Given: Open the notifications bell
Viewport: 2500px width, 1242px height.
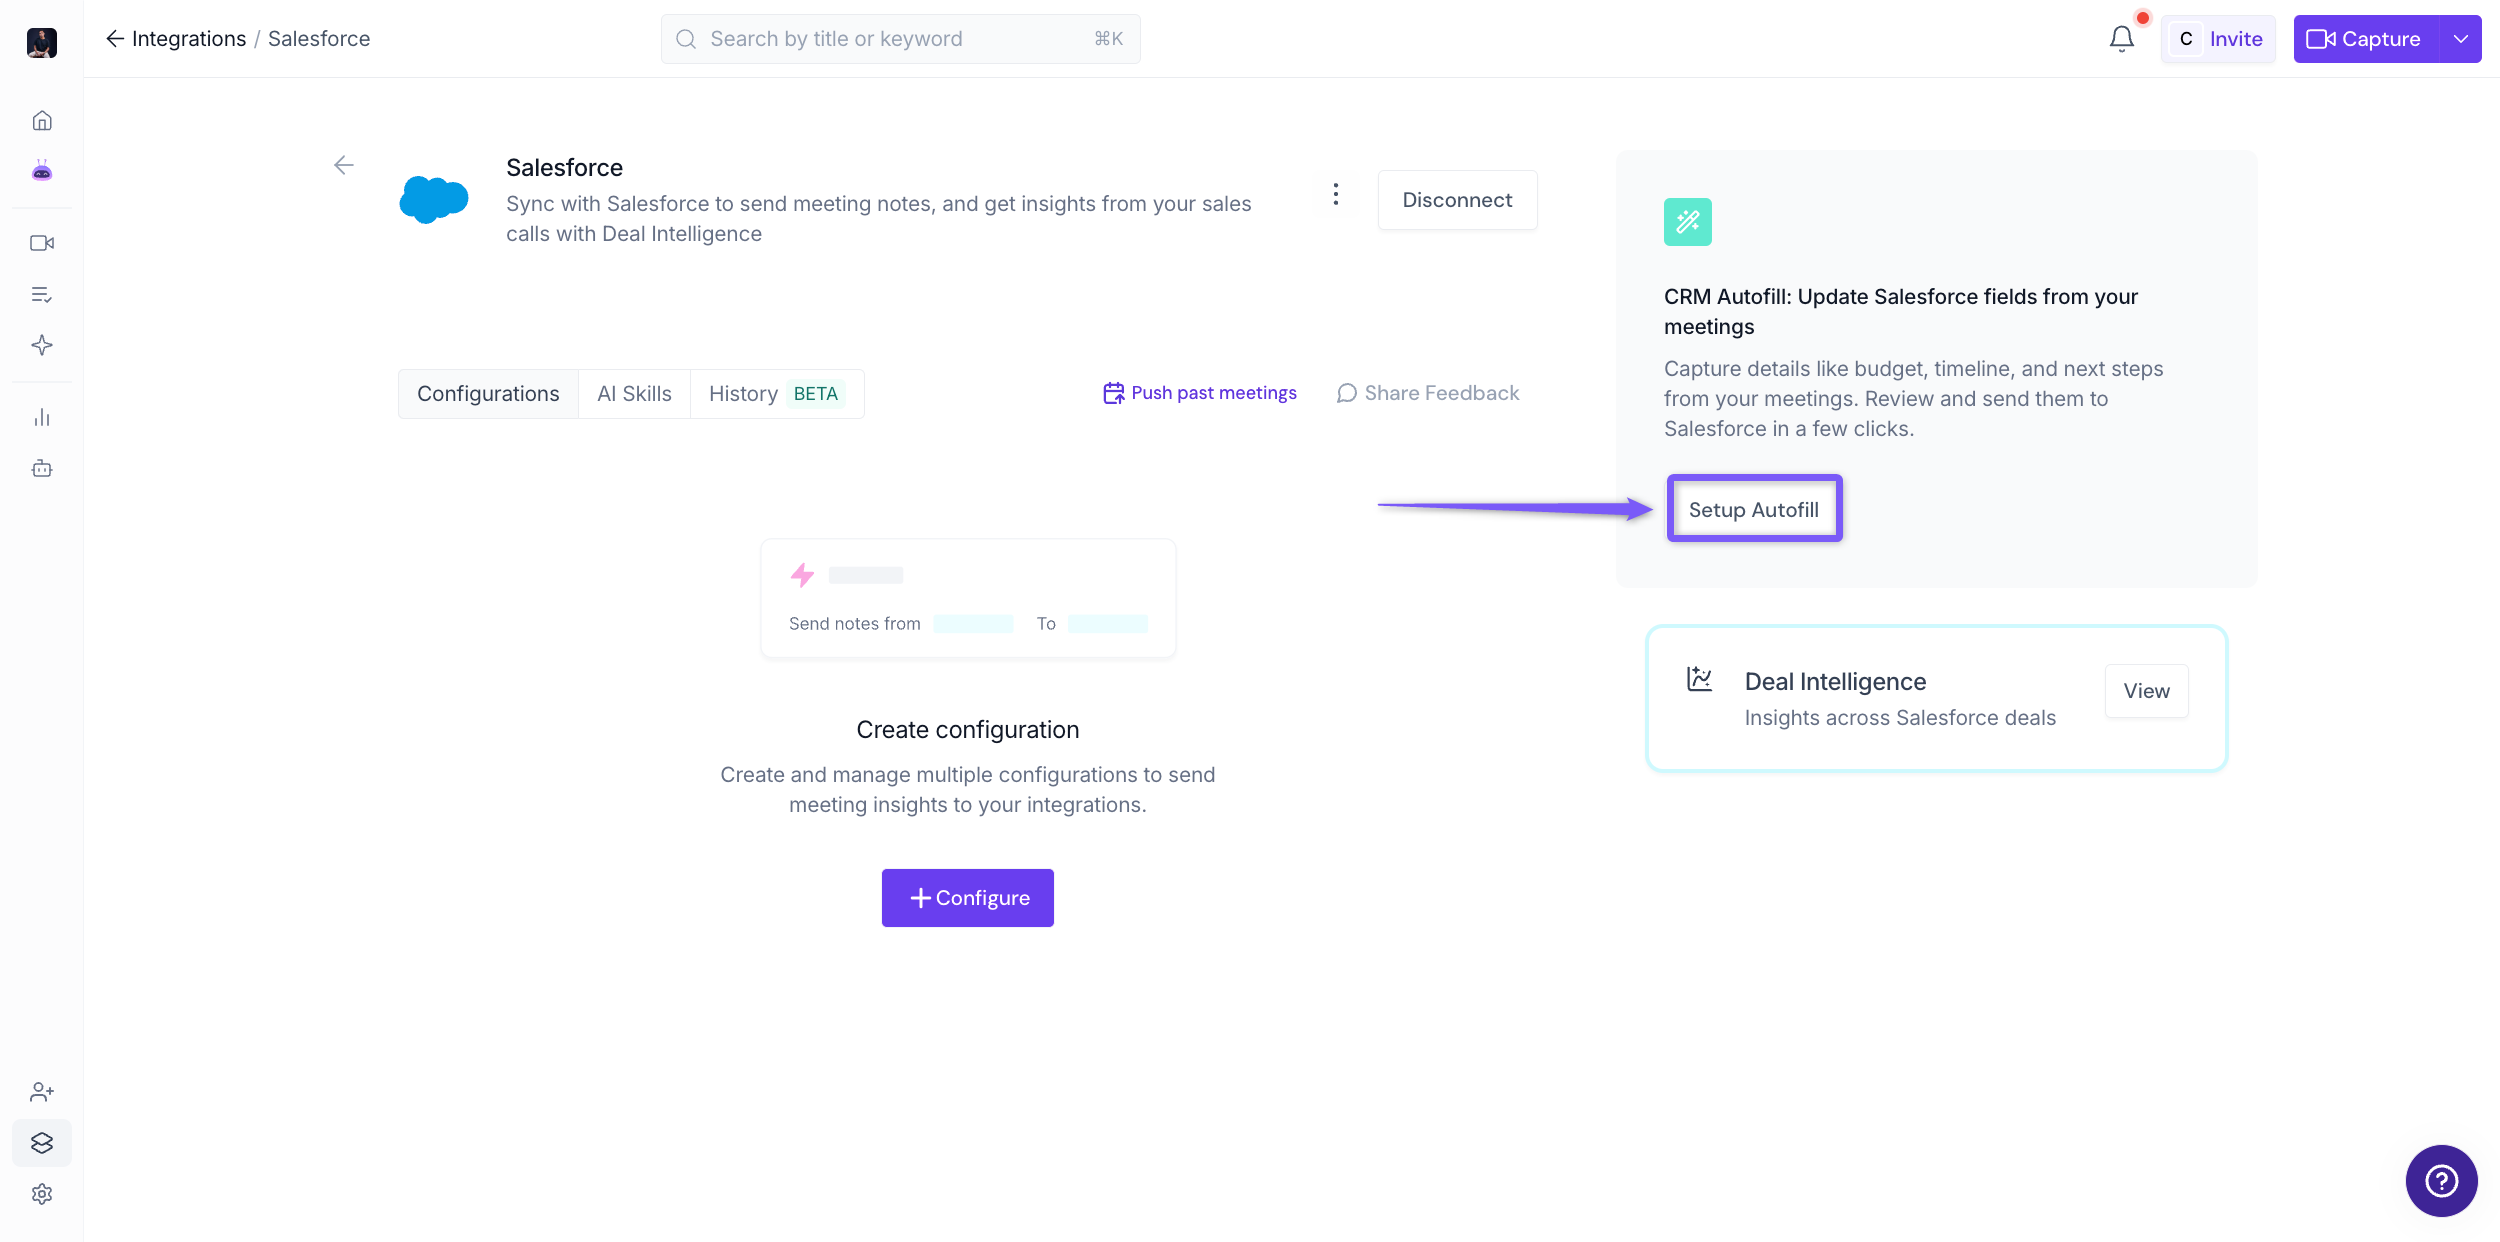Looking at the screenshot, I should tap(2121, 39).
